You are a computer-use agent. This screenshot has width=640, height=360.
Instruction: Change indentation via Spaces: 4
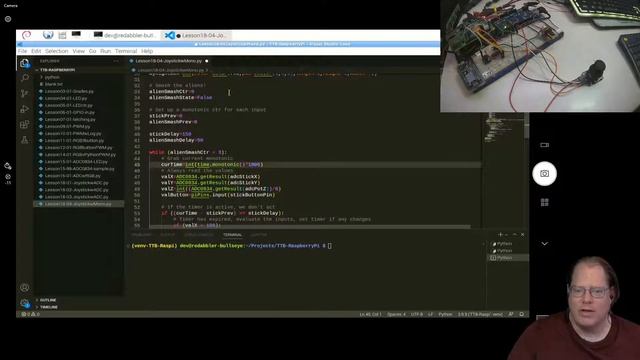tap(396, 314)
